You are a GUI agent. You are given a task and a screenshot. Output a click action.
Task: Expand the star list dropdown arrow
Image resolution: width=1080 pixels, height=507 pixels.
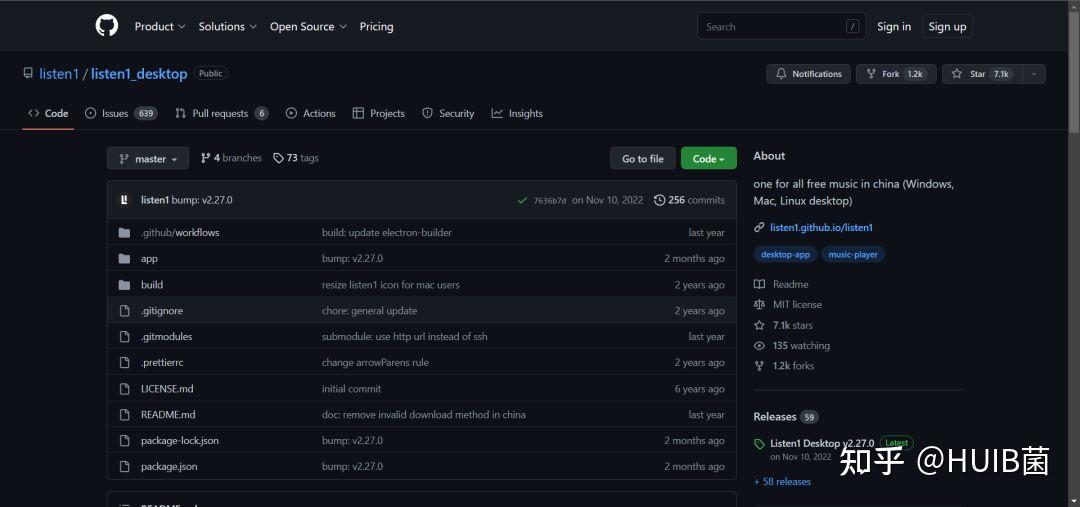[x=1034, y=74]
